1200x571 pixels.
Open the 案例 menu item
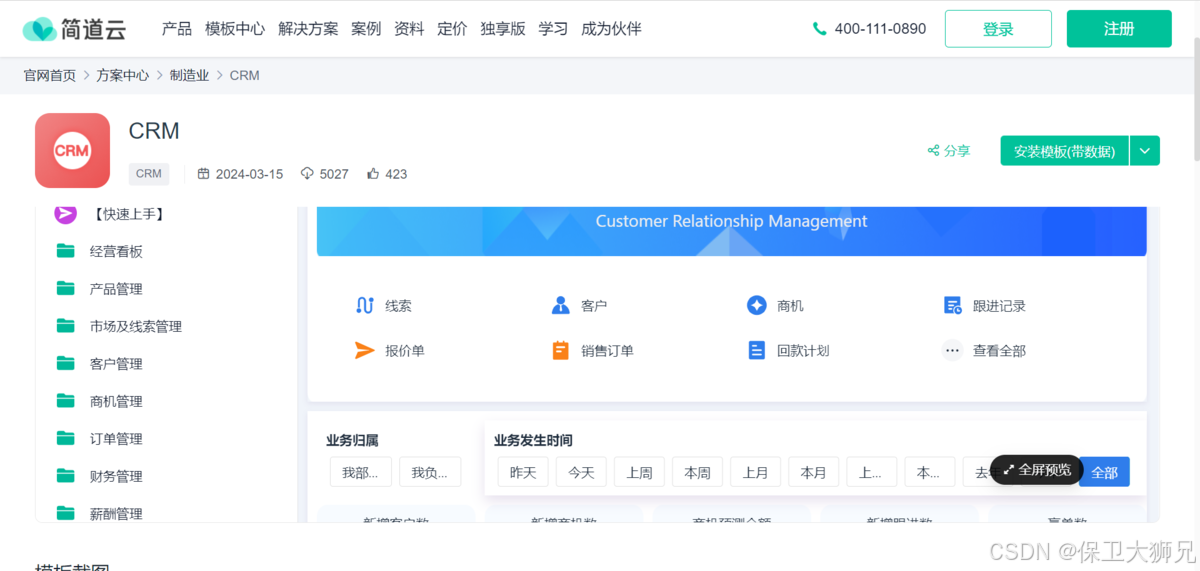pyautogui.click(x=366, y=29)
